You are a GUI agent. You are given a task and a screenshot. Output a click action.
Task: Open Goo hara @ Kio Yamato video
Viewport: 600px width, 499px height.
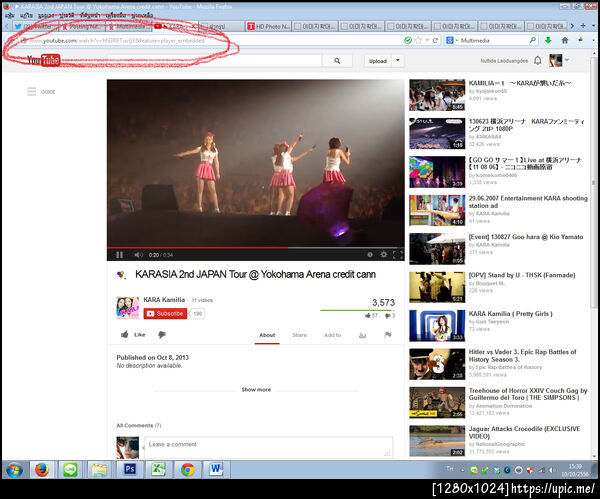click(x=526, y=237)
